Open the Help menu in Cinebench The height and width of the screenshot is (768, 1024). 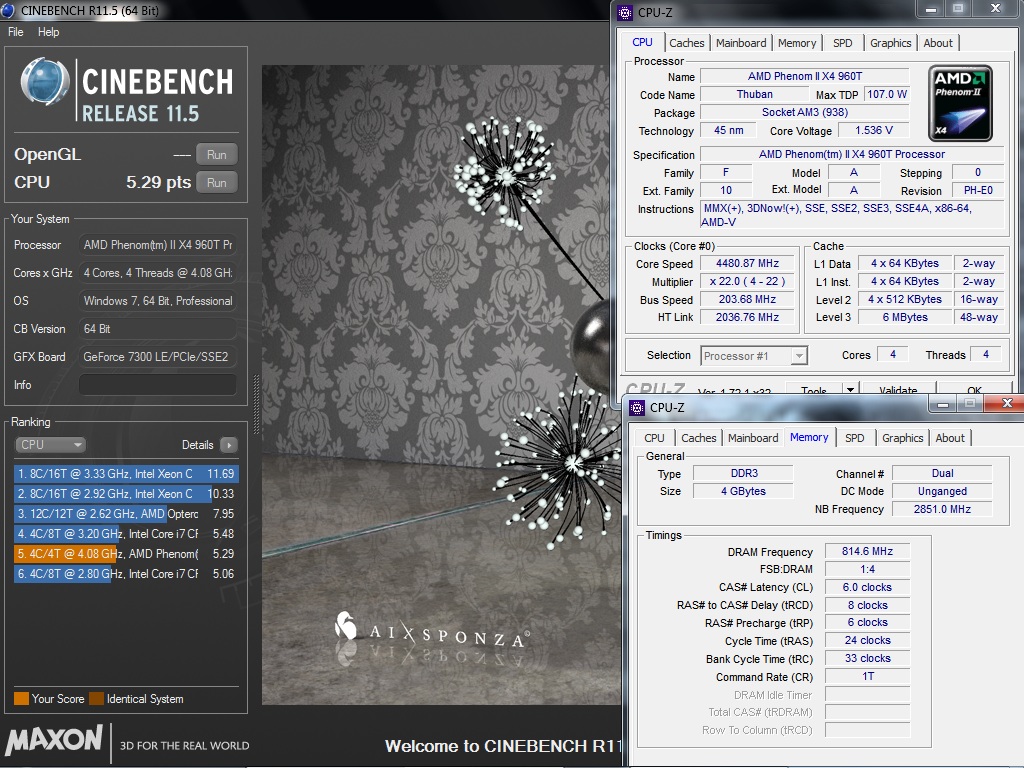[48, 31]
